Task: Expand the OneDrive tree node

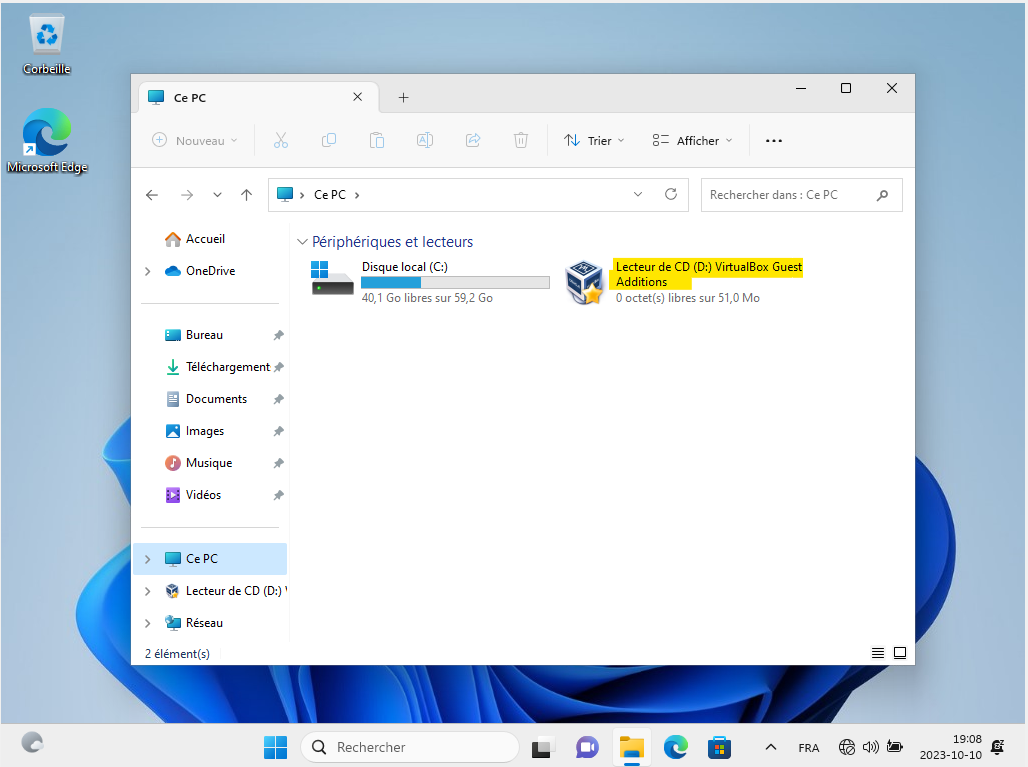Action: 148,271
